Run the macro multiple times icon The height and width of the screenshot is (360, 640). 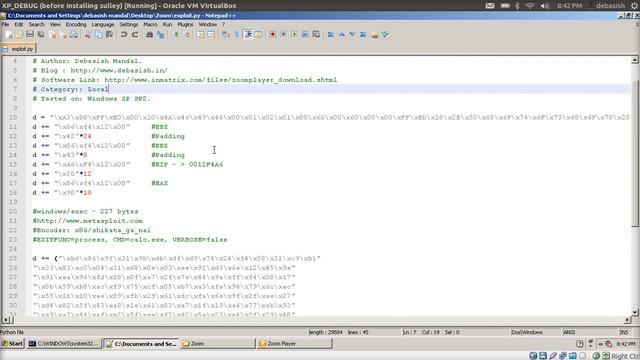coord(305,35)
